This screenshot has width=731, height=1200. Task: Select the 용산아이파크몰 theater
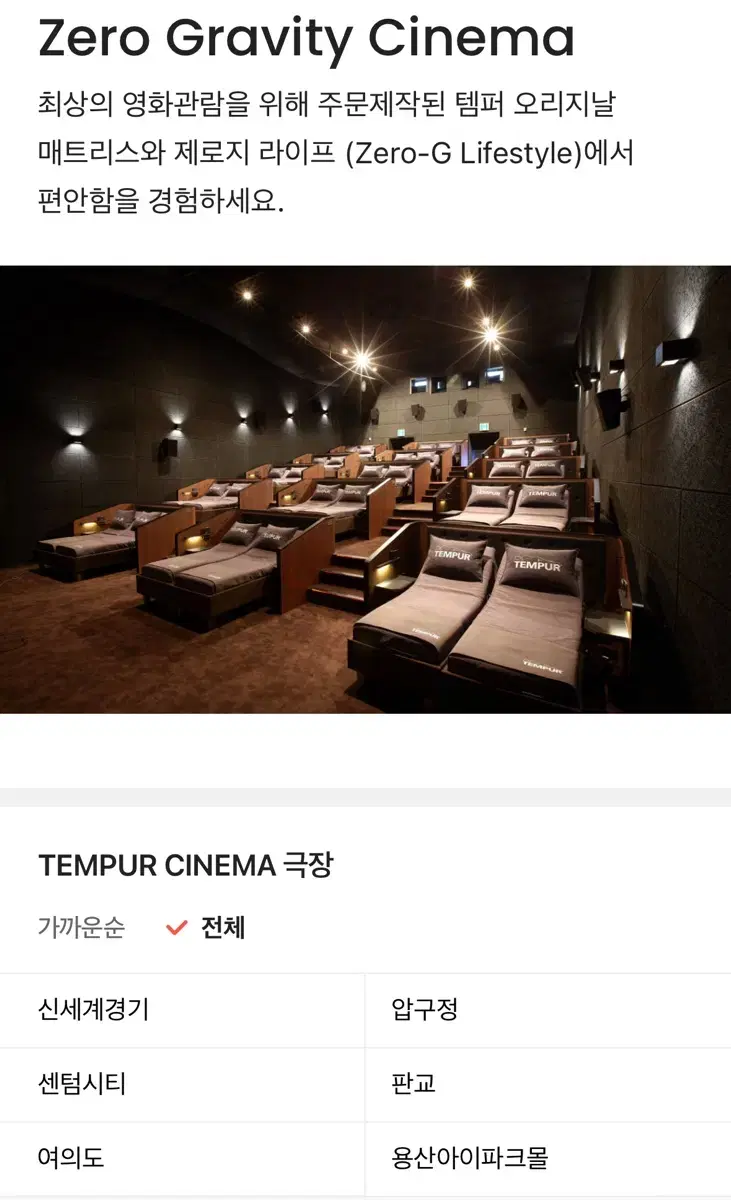coord(548,1158)
